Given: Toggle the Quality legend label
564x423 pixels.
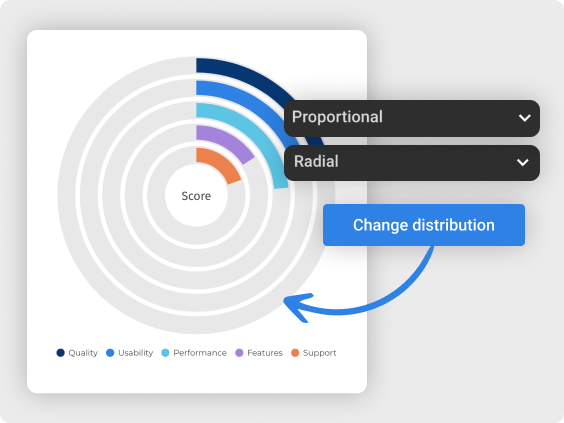Looking at the screenshot, I should [x=83, y=353].
